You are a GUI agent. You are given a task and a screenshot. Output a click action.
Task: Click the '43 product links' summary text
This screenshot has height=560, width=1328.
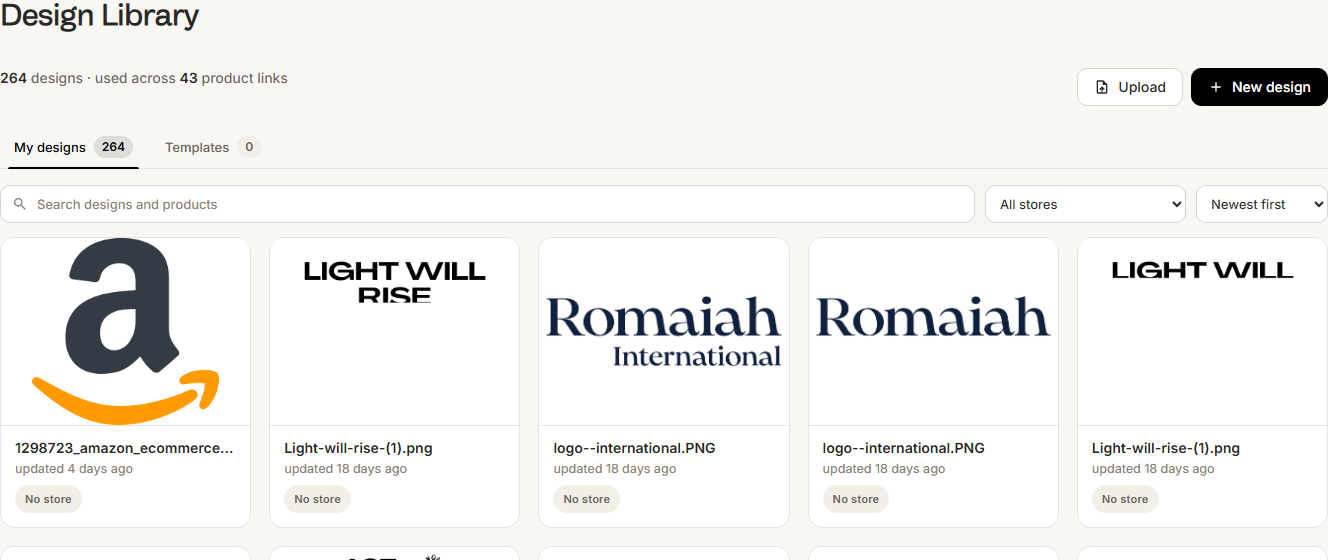coord(234,78)
